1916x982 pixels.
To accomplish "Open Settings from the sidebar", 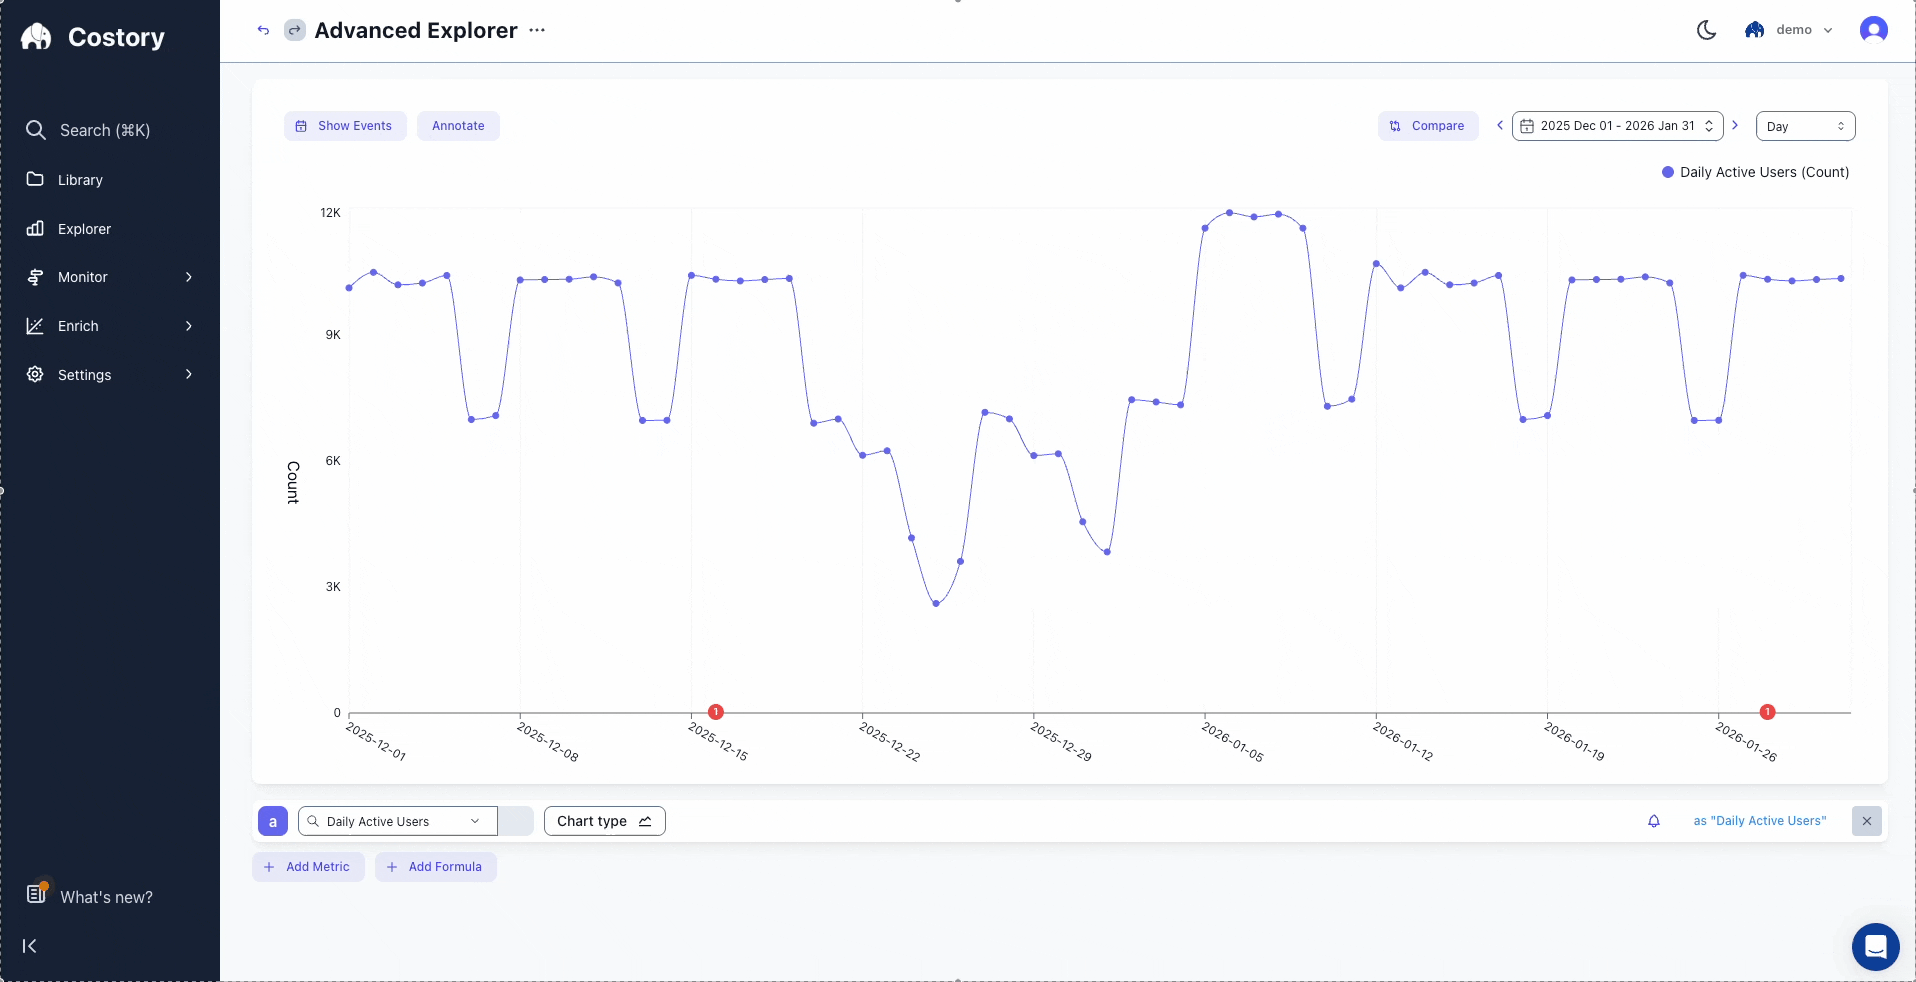I will (x=83, y=375).
